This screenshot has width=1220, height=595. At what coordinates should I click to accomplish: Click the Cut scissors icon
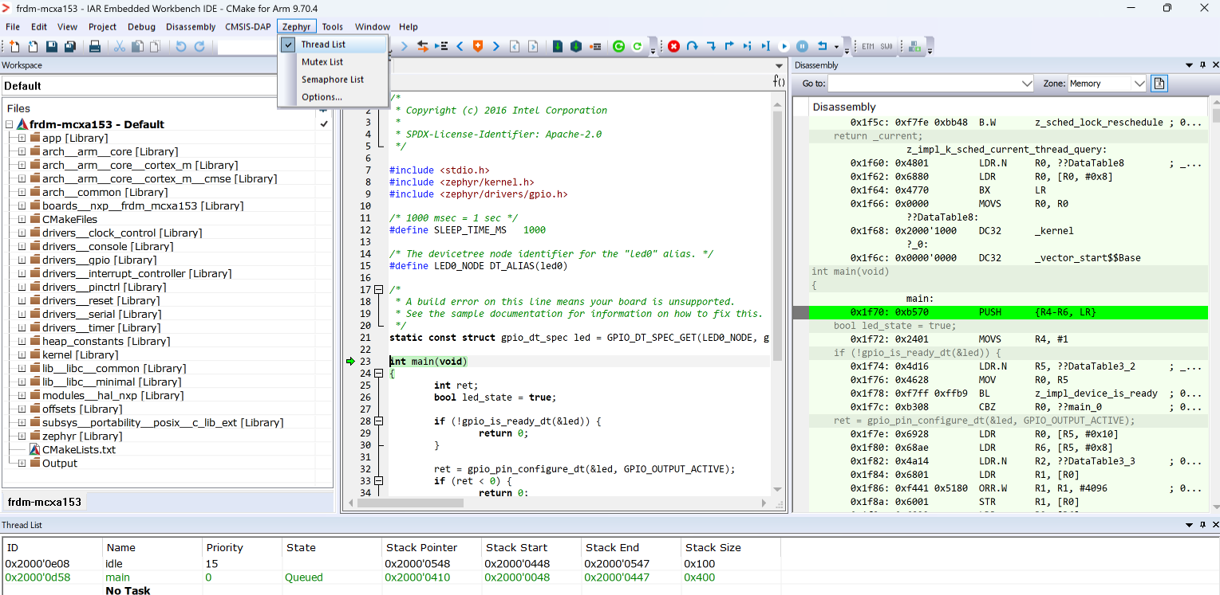click(x=119, y=46)
